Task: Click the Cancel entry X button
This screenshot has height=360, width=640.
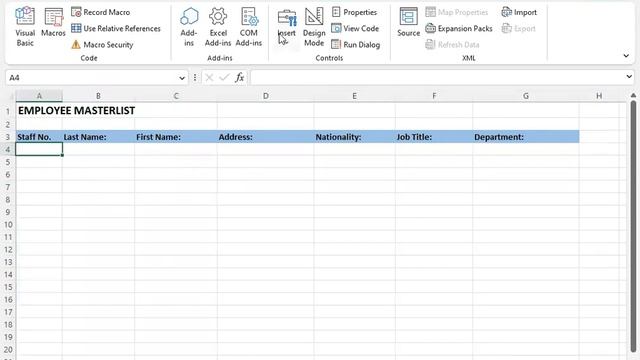Action: [x=209, y=77]
